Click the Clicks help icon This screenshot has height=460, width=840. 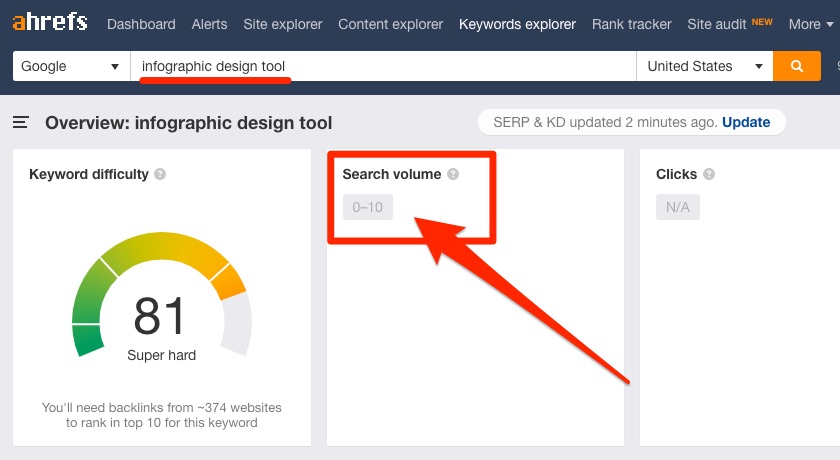(709, 174)
